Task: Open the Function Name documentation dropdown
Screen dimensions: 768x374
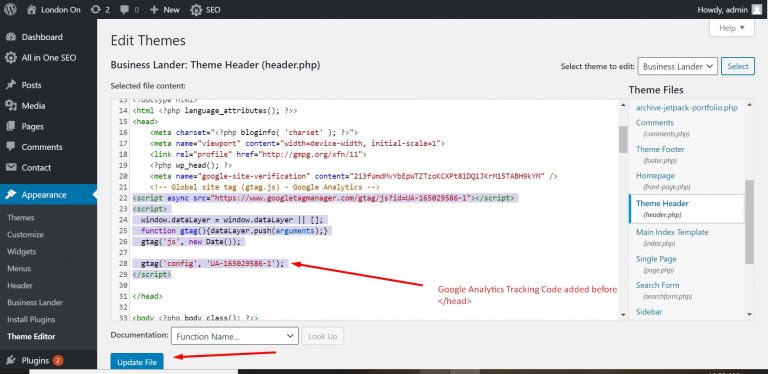Action: click(x=235, y=336)
